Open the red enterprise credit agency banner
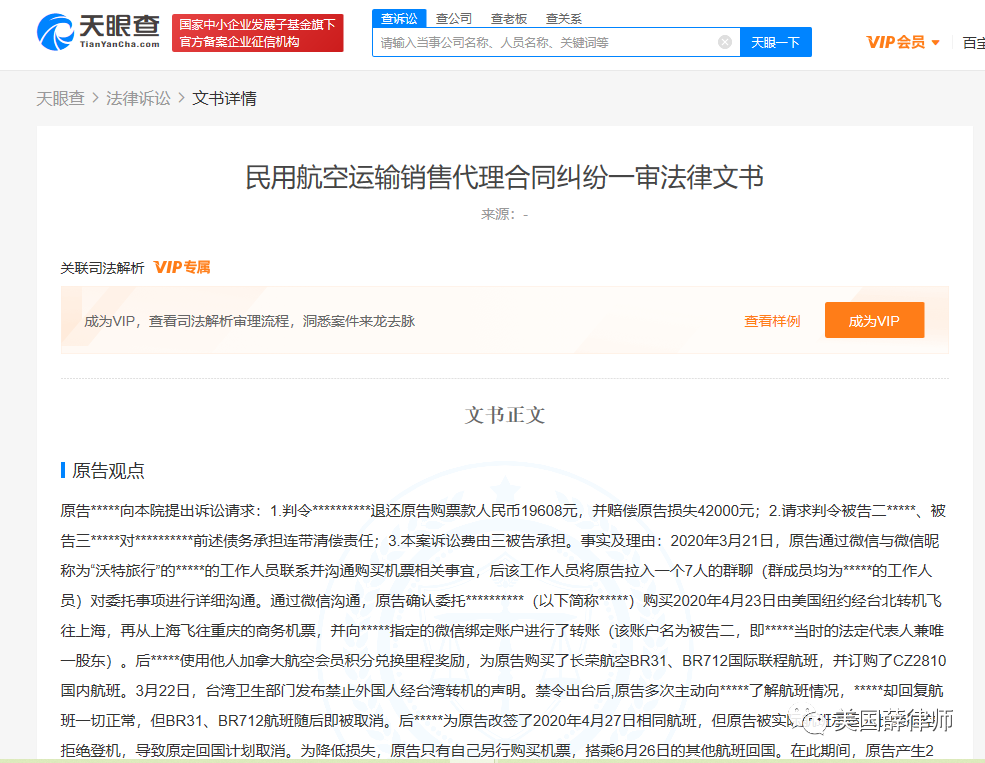 258,33
